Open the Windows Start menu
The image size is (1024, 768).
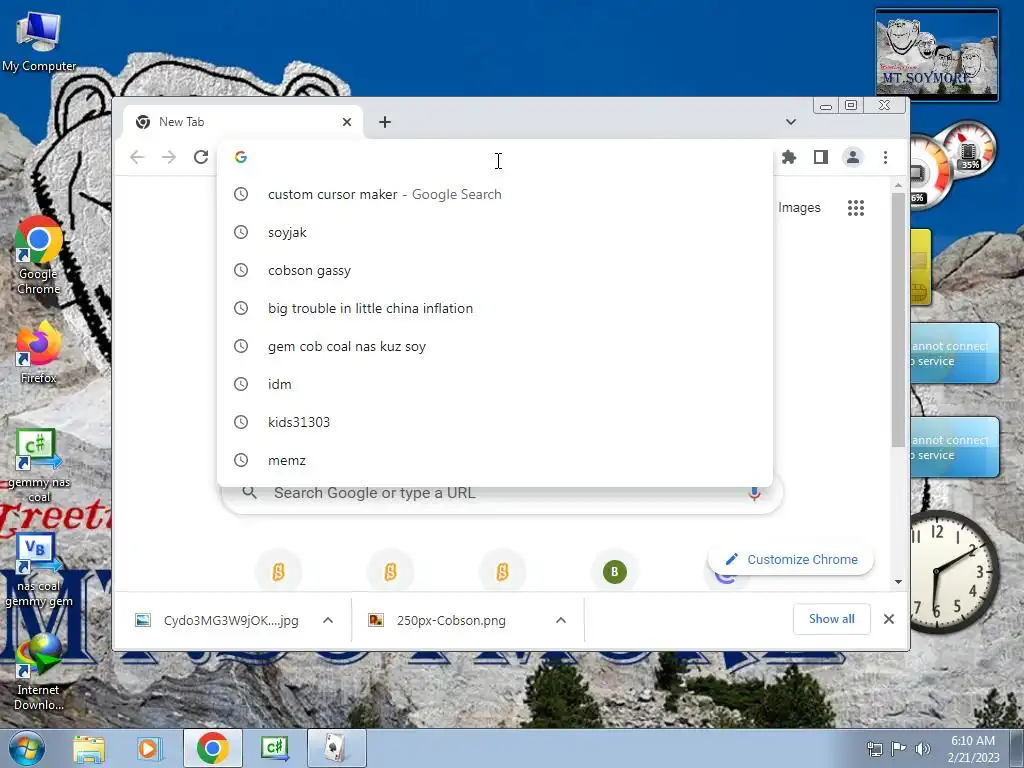click(x=27, y=748)
